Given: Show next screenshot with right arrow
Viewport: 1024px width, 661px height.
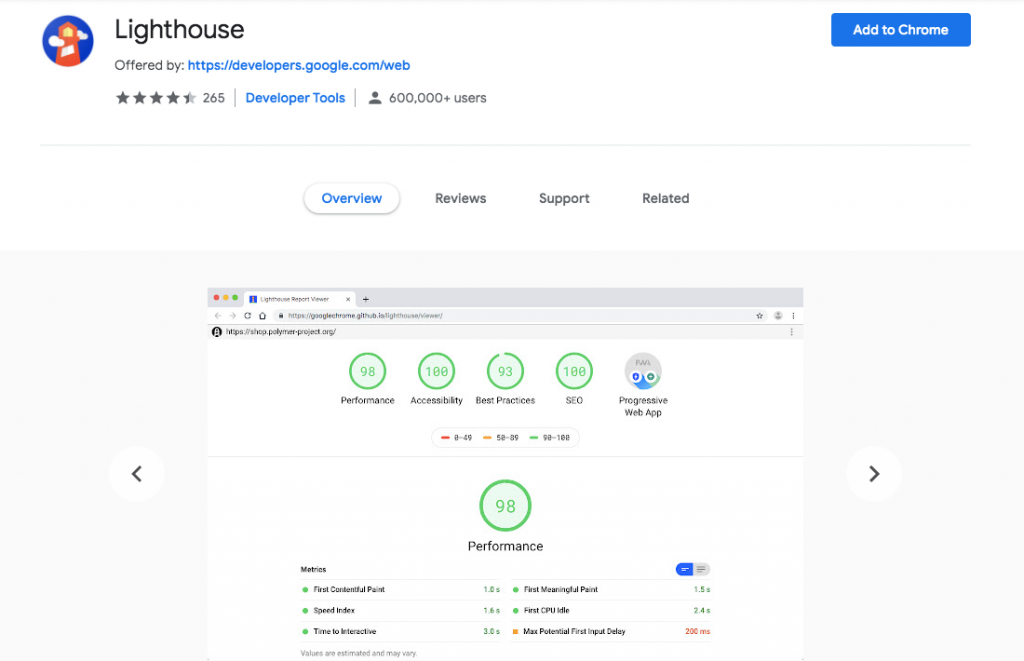Looking at the screenshot, I should (x=874, y=474).
